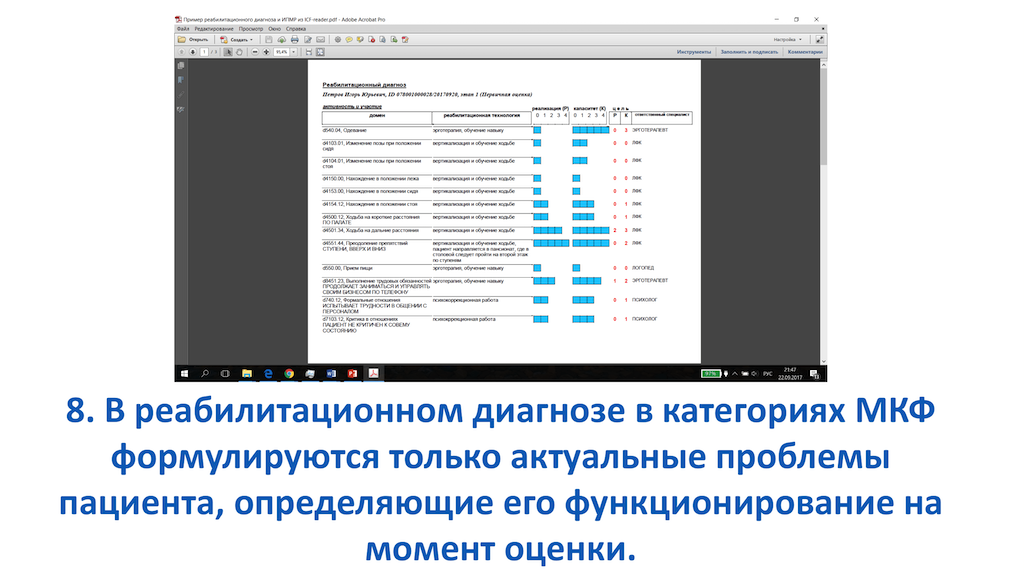Click the zoom percentage field

coord(281,52)
